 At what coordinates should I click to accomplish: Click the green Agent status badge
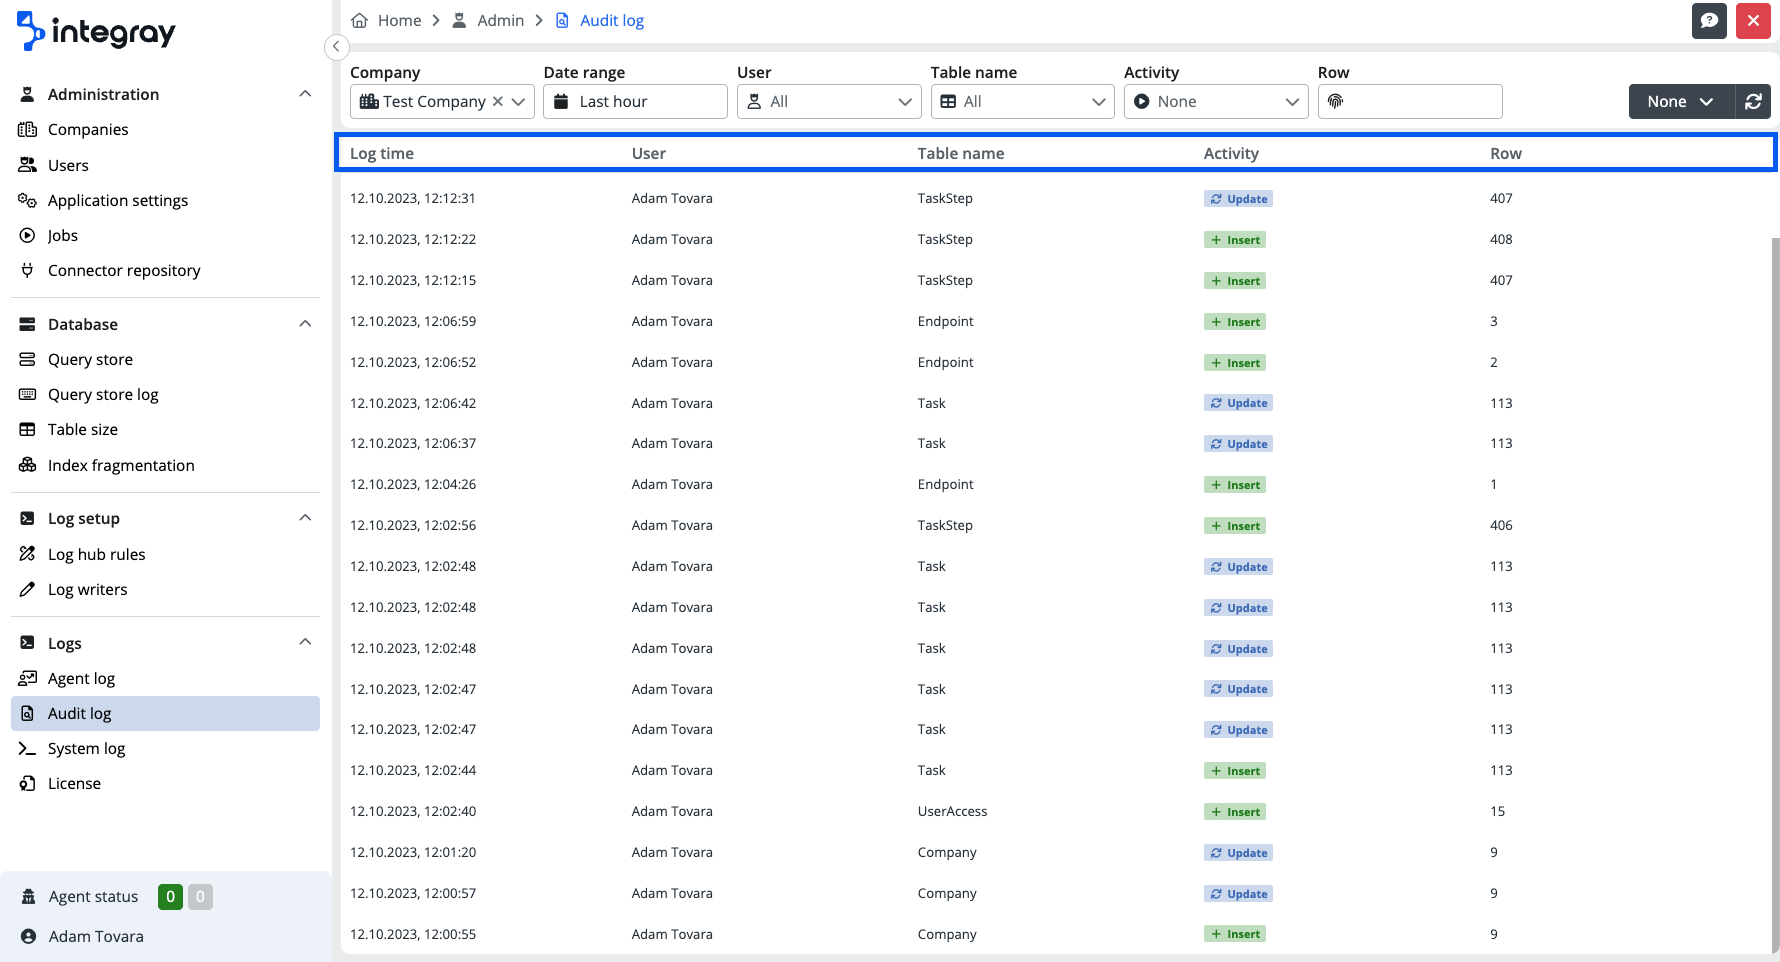click(170, 897)
